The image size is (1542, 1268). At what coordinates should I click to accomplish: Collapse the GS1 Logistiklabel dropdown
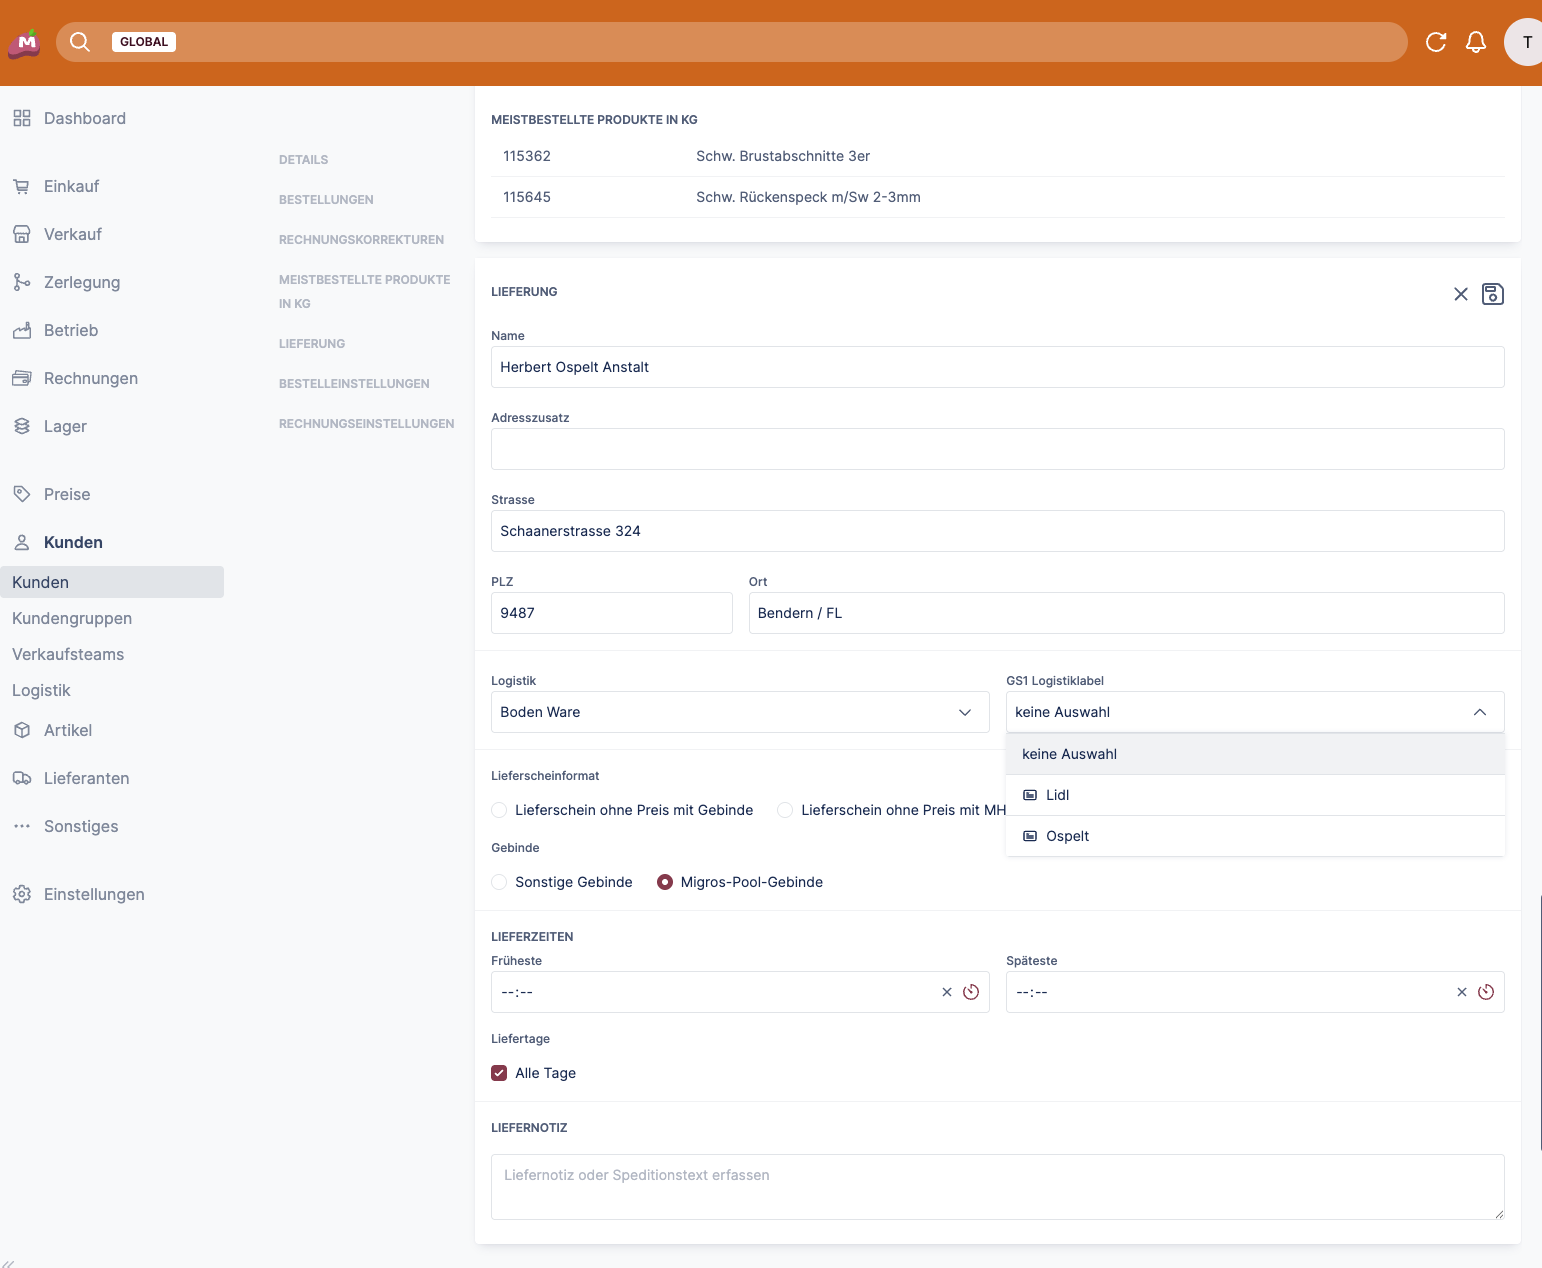[1479, 712]
